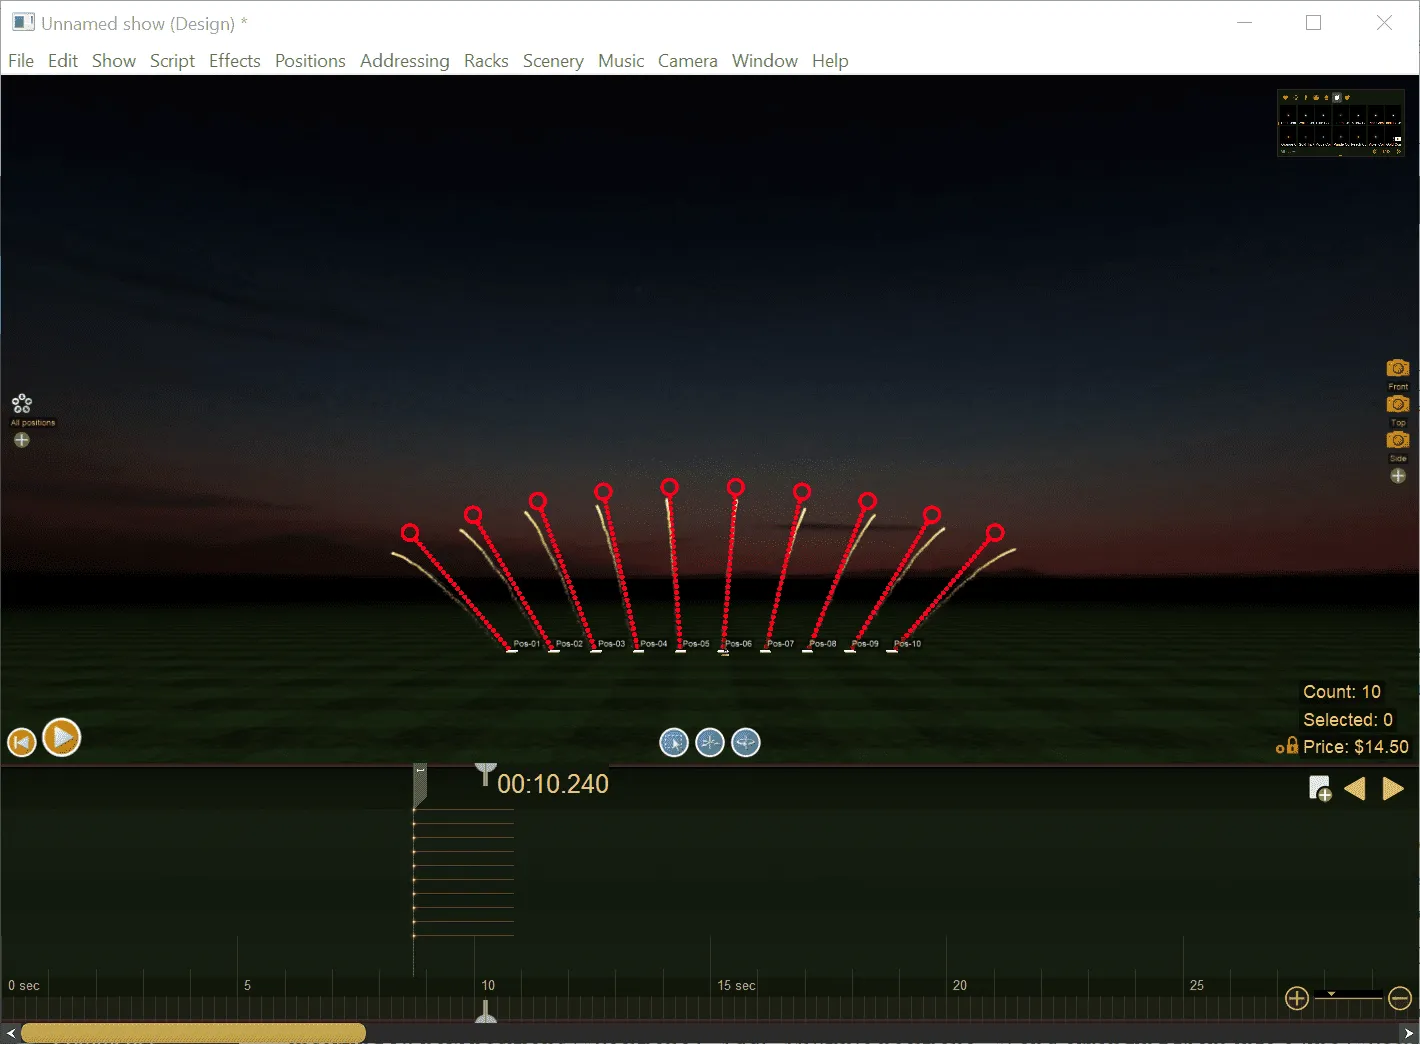Activate the selection pointer mode button

pos(674,742)
